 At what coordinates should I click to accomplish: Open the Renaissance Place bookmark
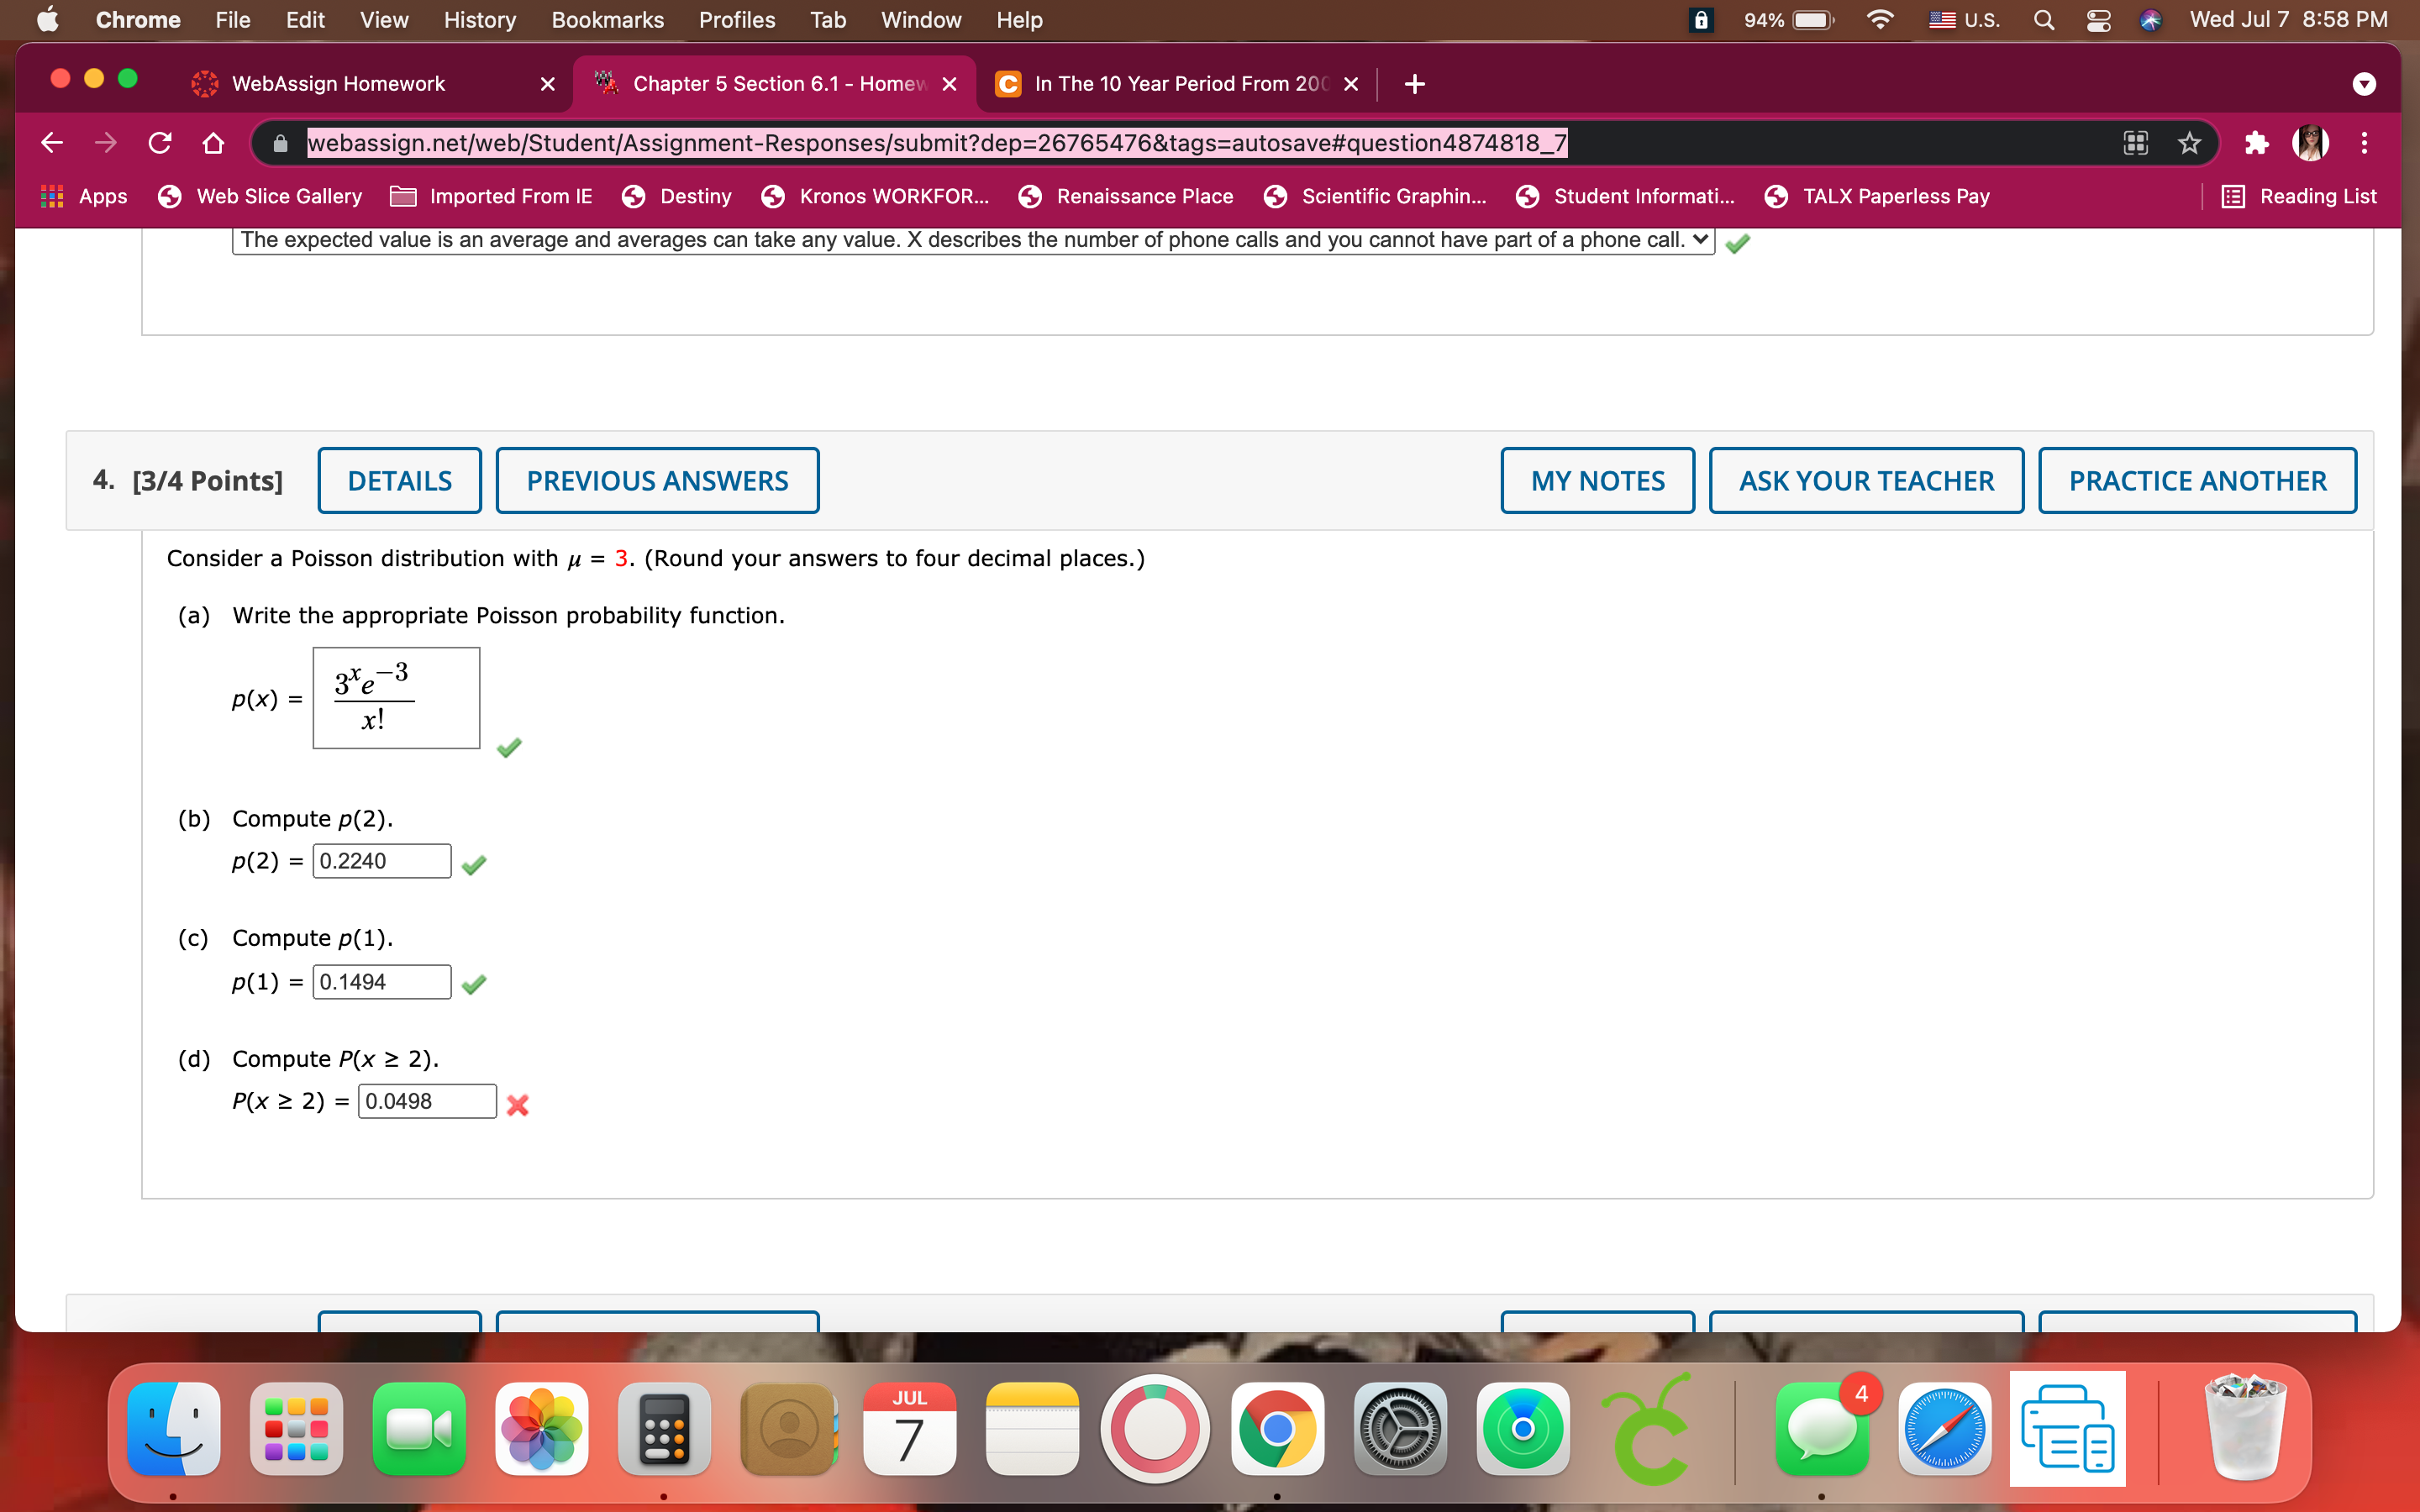click(x=1144, y=196)
